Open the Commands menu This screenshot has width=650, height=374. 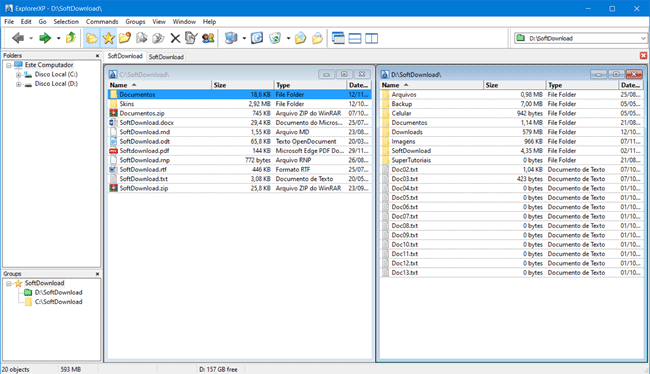coord(102,22)
